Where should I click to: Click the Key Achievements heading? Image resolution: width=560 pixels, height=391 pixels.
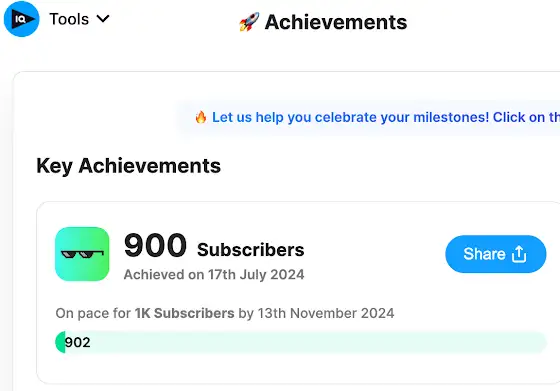click(129, 166)
